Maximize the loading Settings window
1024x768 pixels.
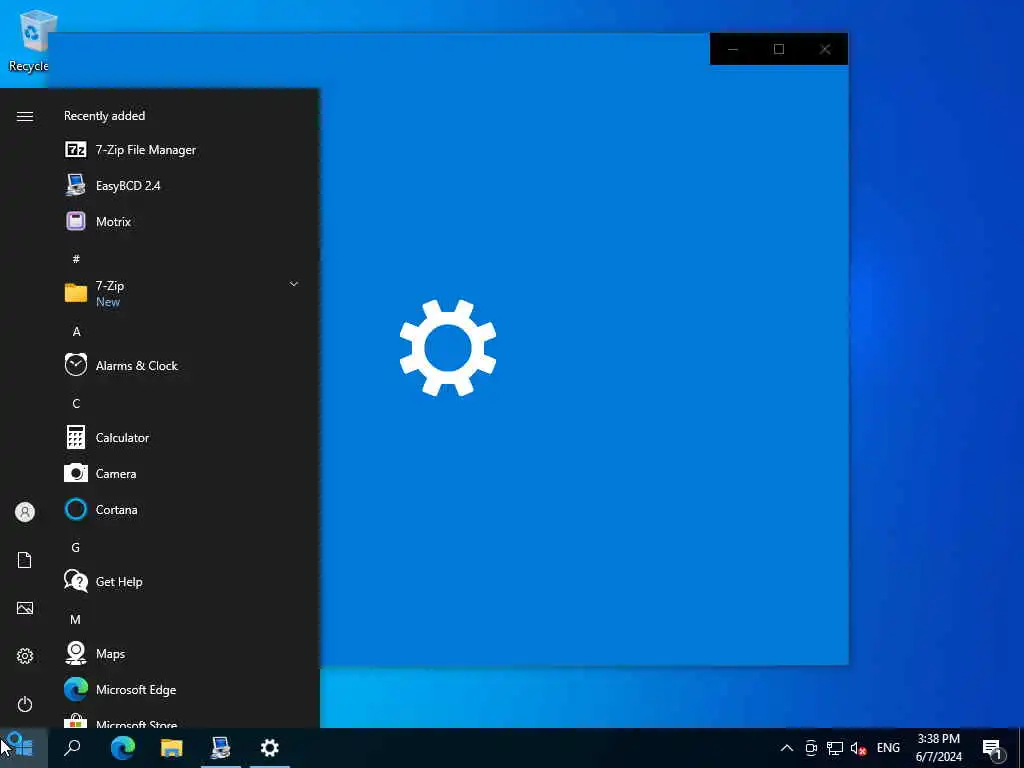779,49
